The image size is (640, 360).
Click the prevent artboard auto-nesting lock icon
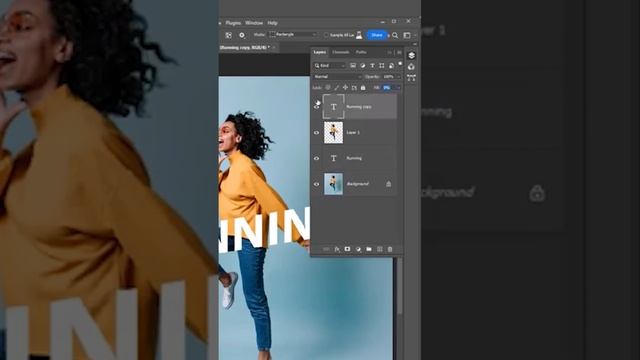pyautogui.click(x=354, y=87)
